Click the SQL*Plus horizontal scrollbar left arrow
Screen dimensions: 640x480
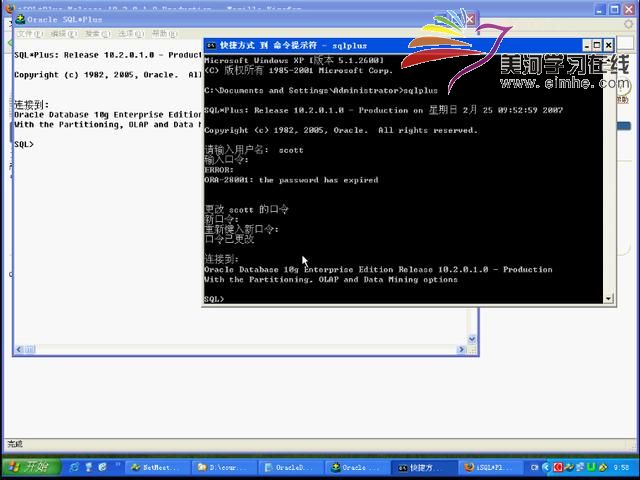[19, 349]
